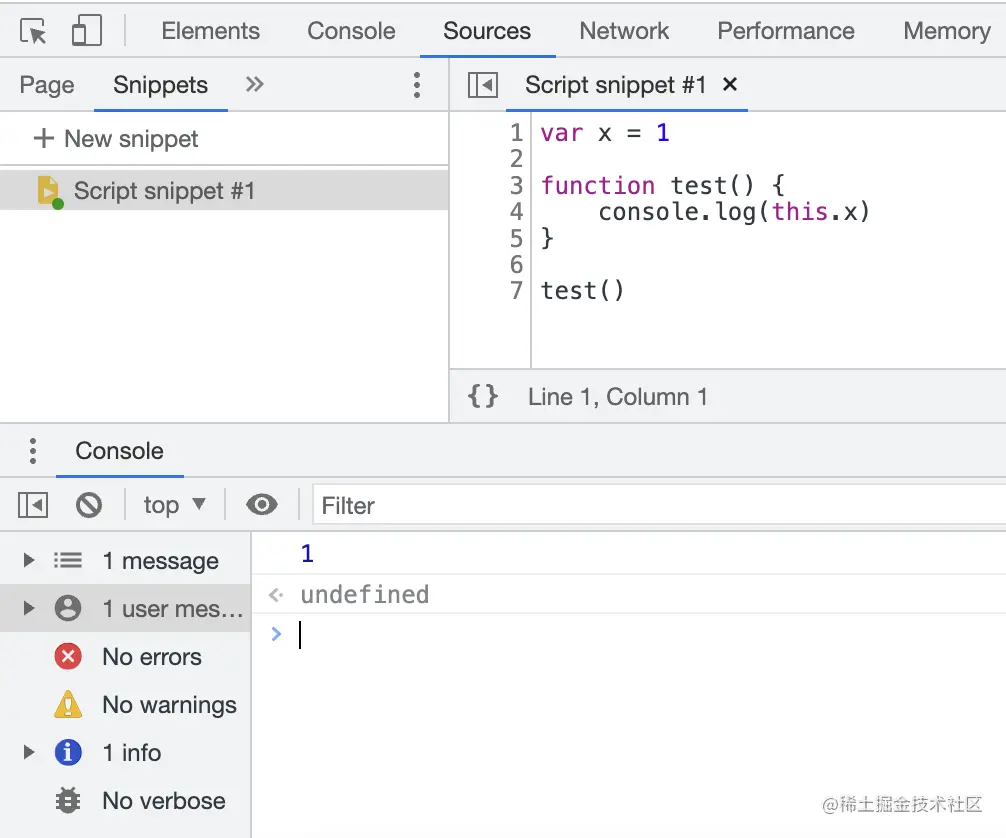Select the Page sidebar tab
The image size is (1006, 838).
coord(47,85)
